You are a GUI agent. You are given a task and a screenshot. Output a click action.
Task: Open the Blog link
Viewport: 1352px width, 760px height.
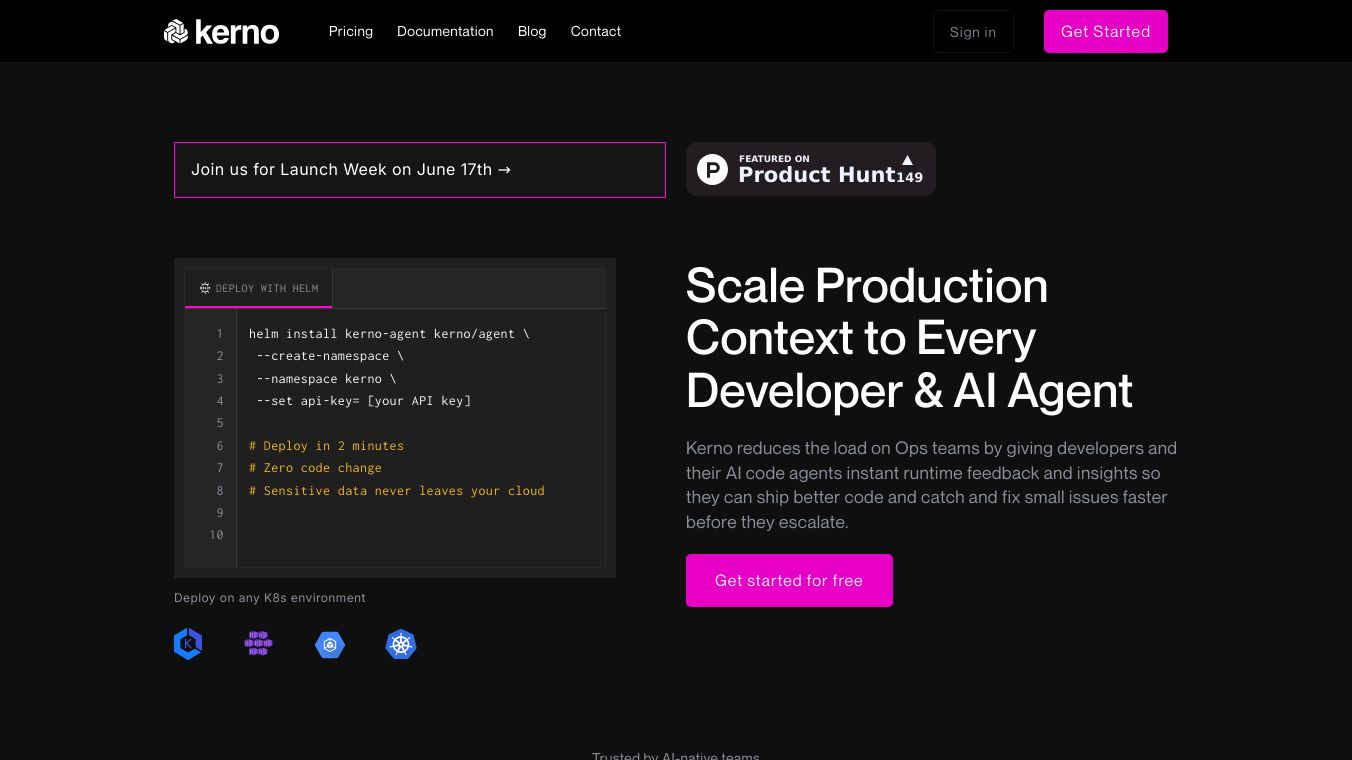coord(532,31)
